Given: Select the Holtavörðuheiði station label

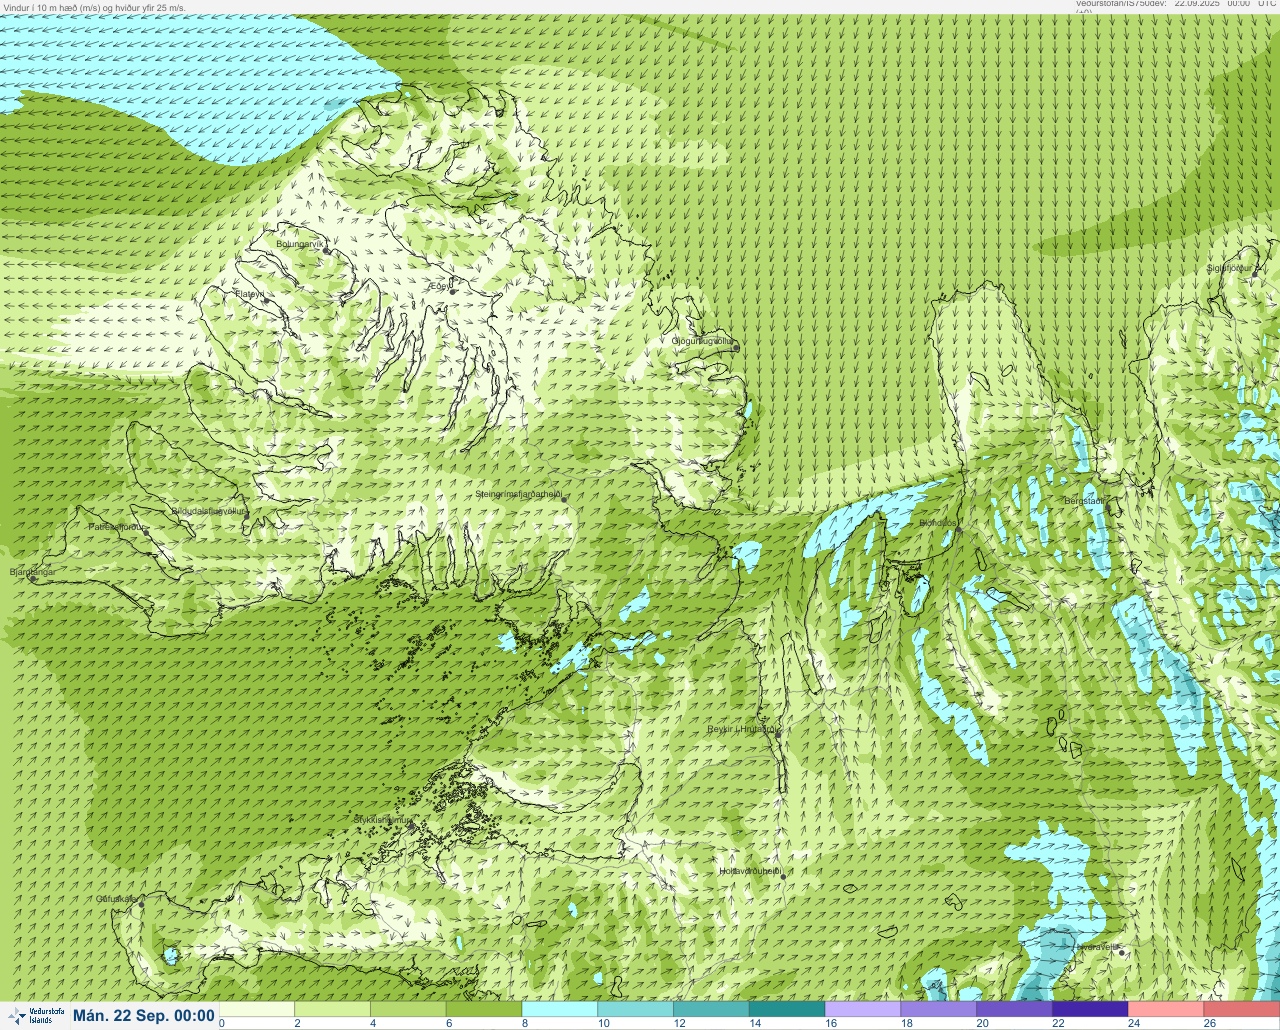Looking at the screenshot, I should click(750, 871).
